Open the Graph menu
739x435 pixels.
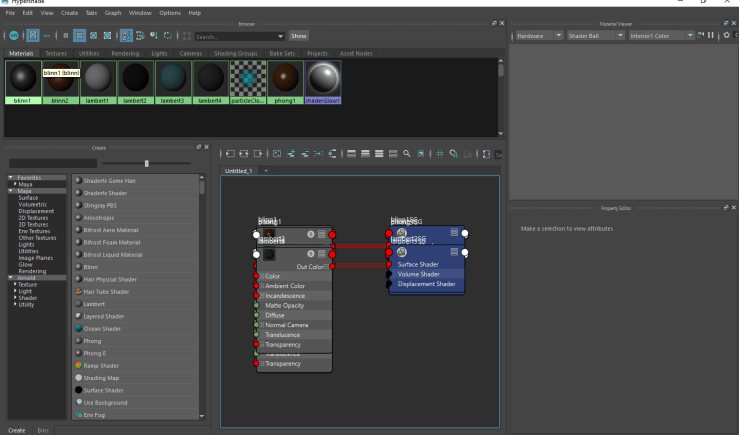click(x=112, y=13)
